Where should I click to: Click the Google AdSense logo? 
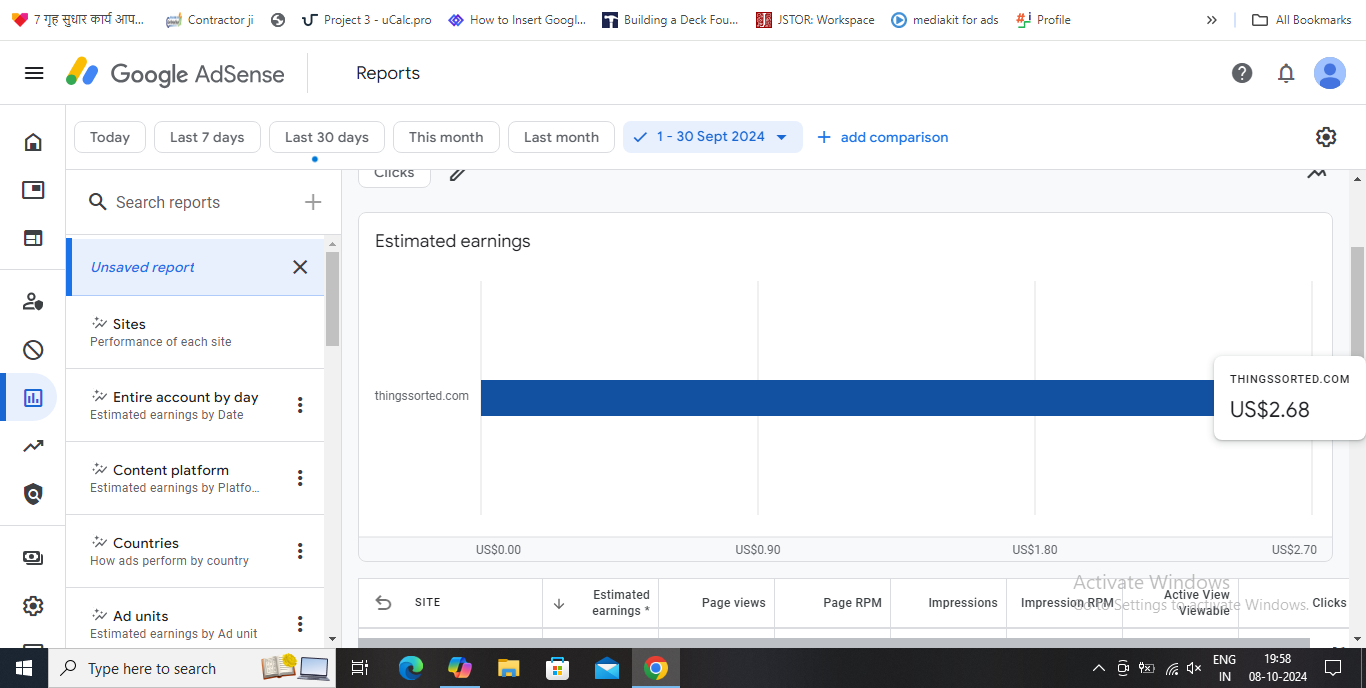[x=175, y=73]
